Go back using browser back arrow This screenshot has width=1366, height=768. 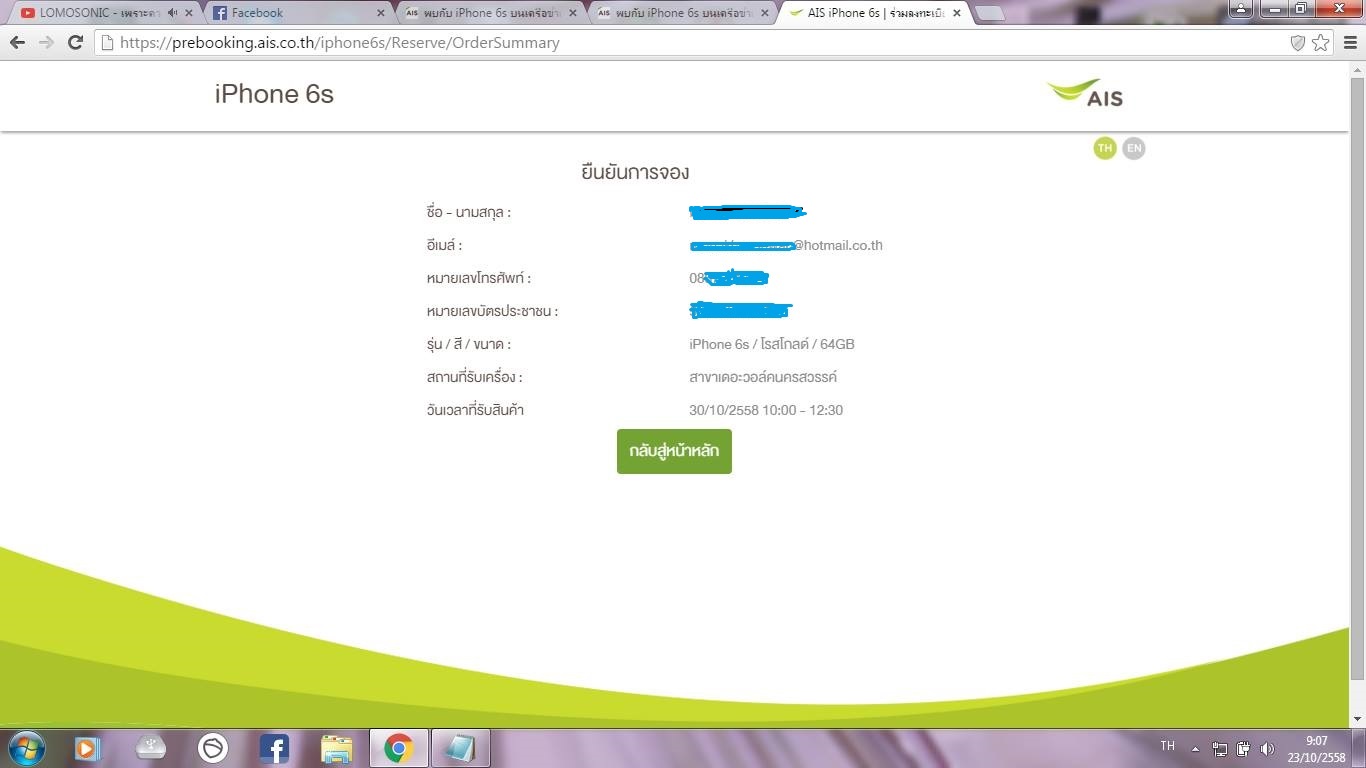17,42
